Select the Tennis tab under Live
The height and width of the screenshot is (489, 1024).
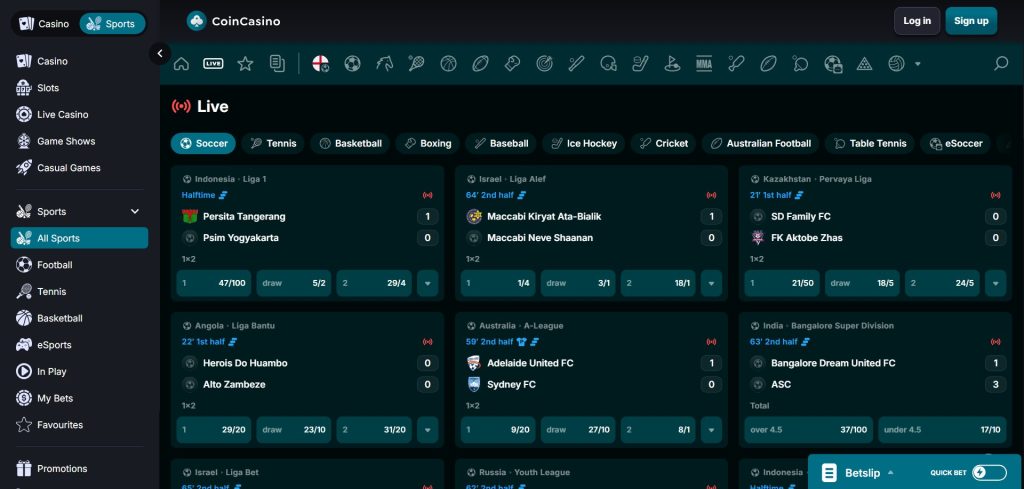273,143
